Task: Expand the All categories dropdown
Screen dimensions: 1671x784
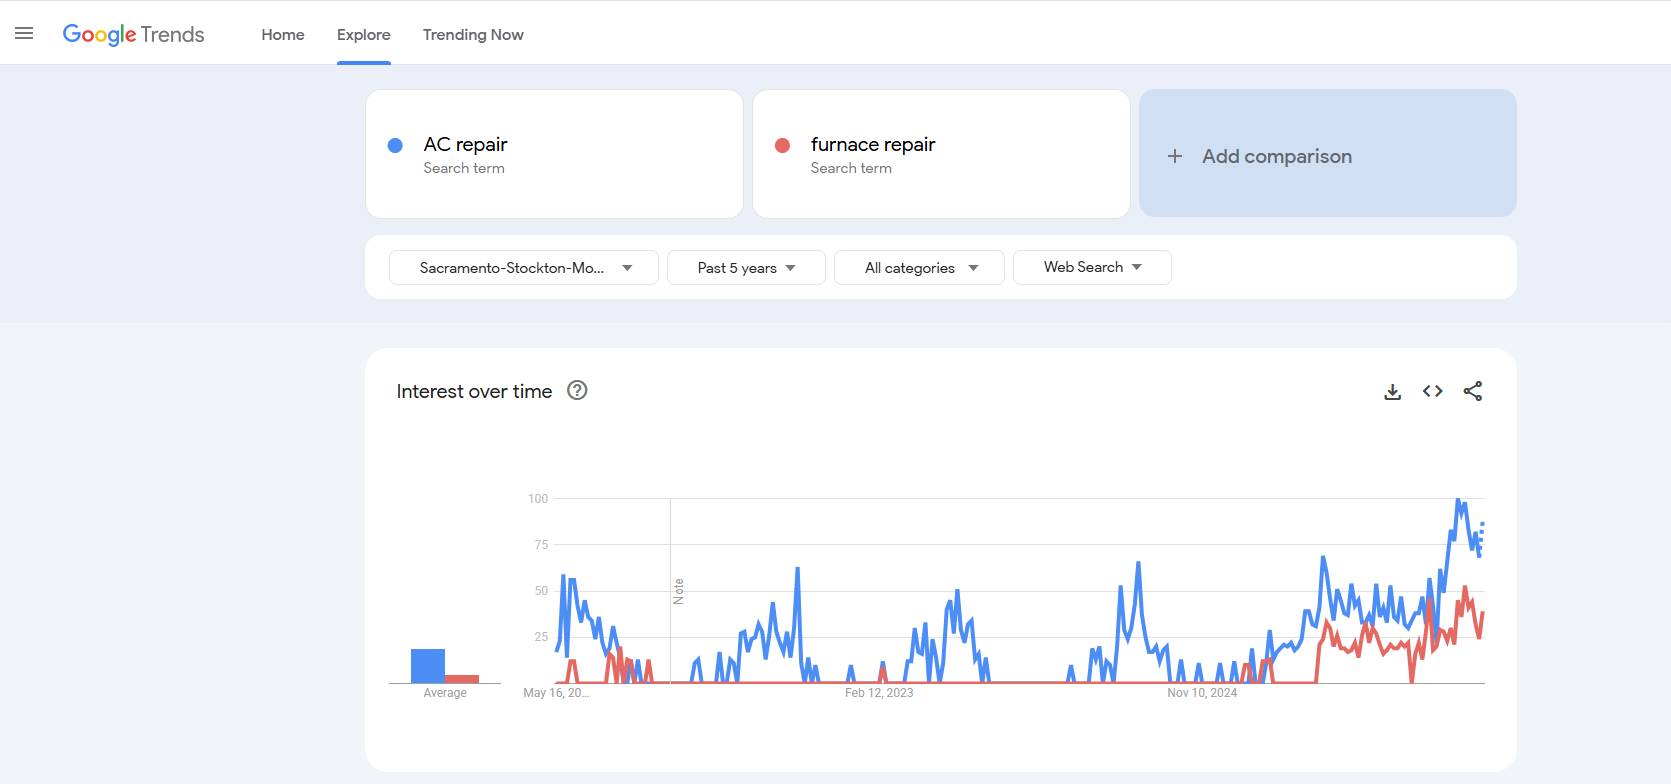Action: (919, 268)
